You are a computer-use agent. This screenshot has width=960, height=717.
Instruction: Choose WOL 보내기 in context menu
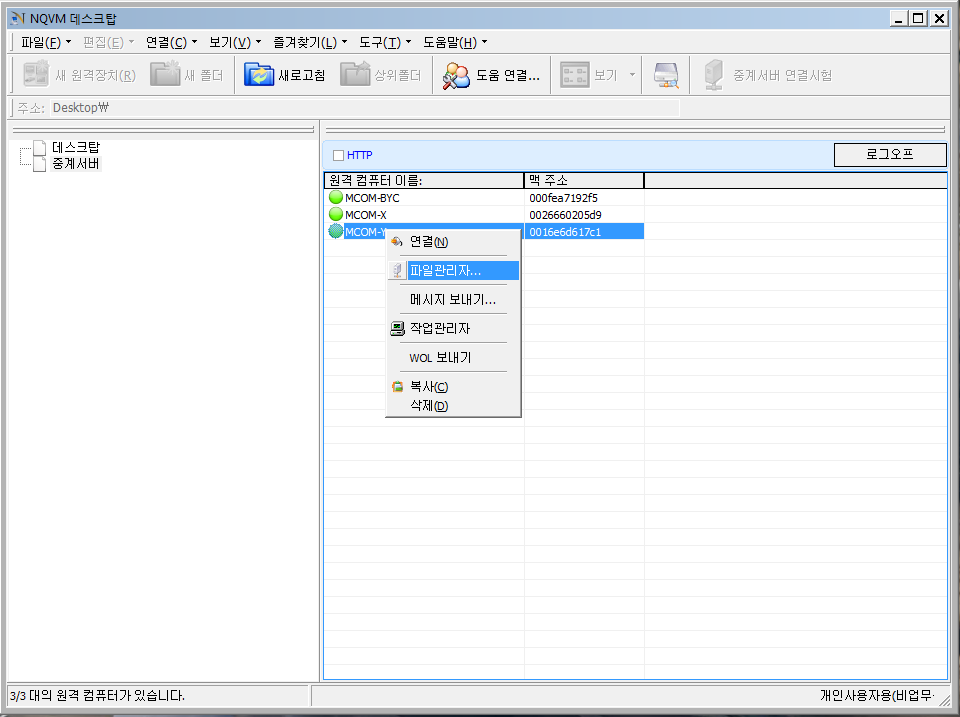tap(453, 358)
